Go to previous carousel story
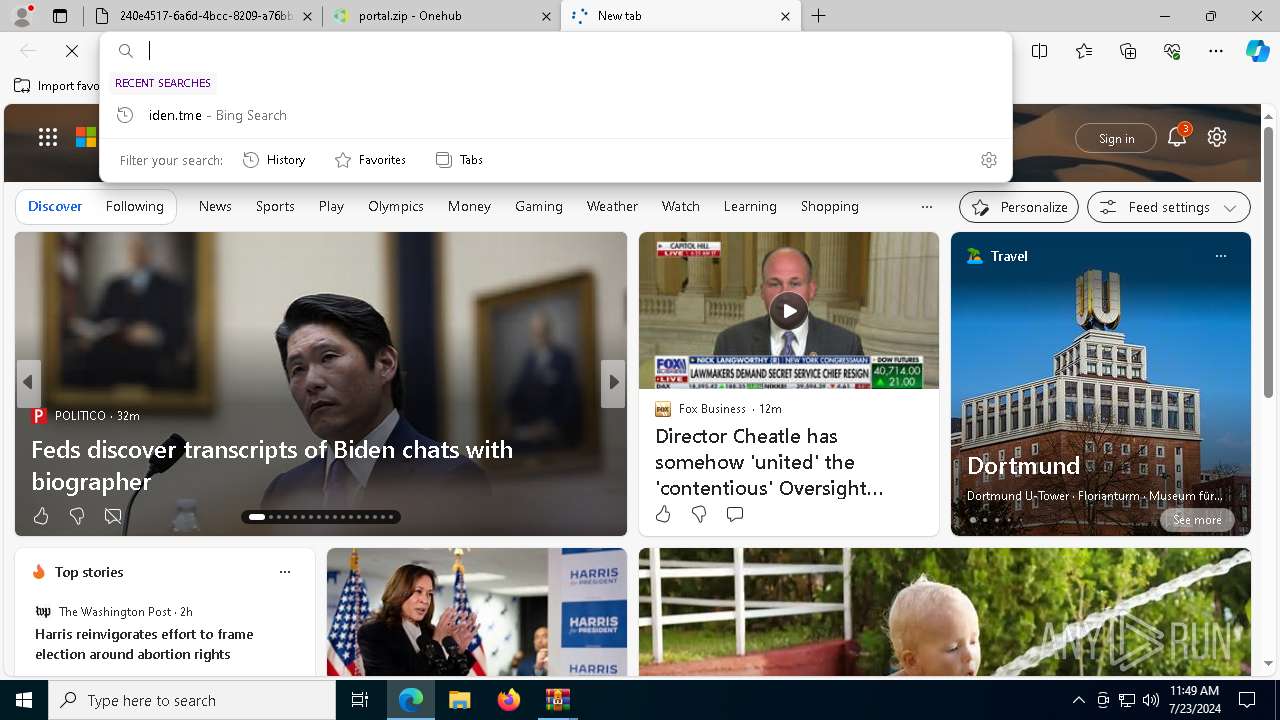Screen dimensions: 1280x720 (x=28, y=383)
